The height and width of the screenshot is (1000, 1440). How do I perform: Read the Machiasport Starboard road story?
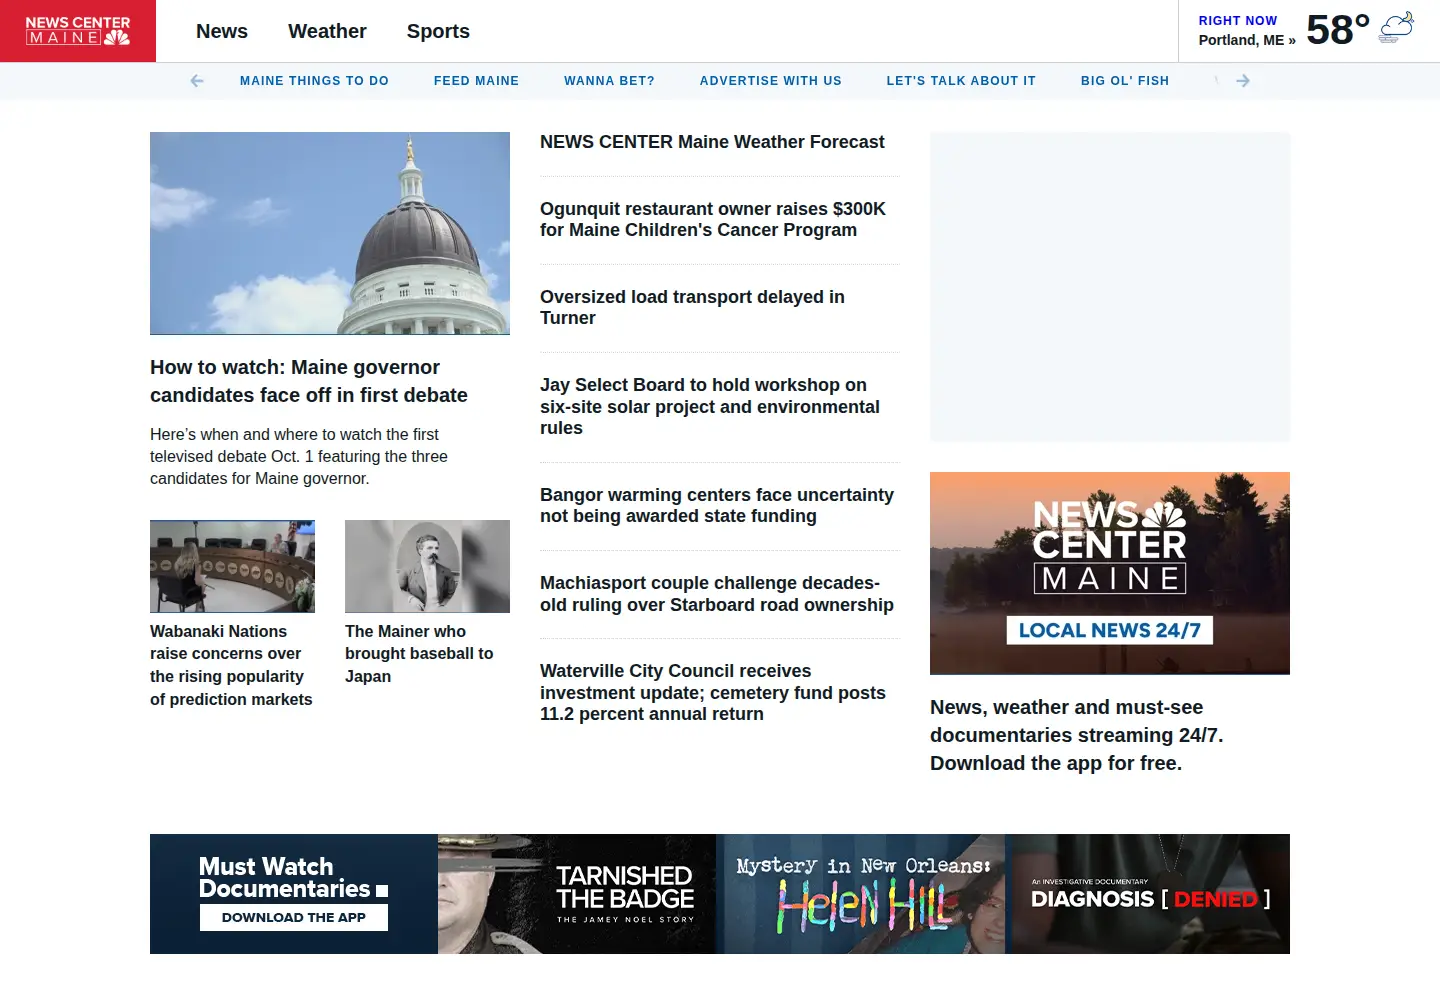click(717, 594)
